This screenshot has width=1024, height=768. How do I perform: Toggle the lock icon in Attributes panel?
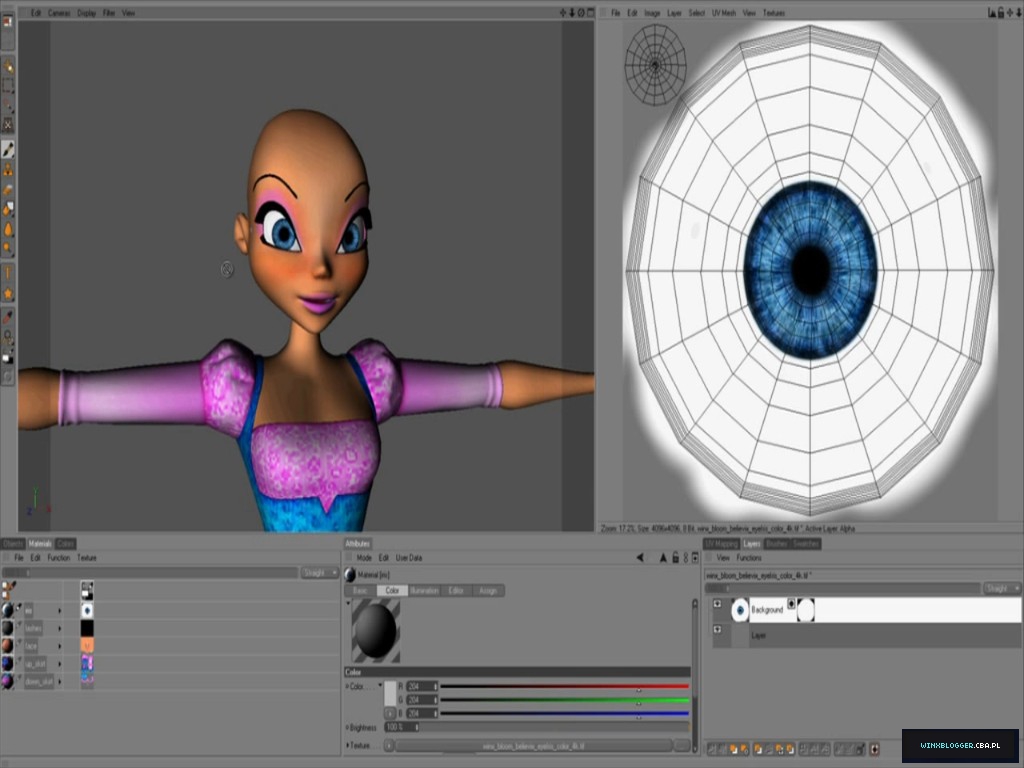[675, 558]
